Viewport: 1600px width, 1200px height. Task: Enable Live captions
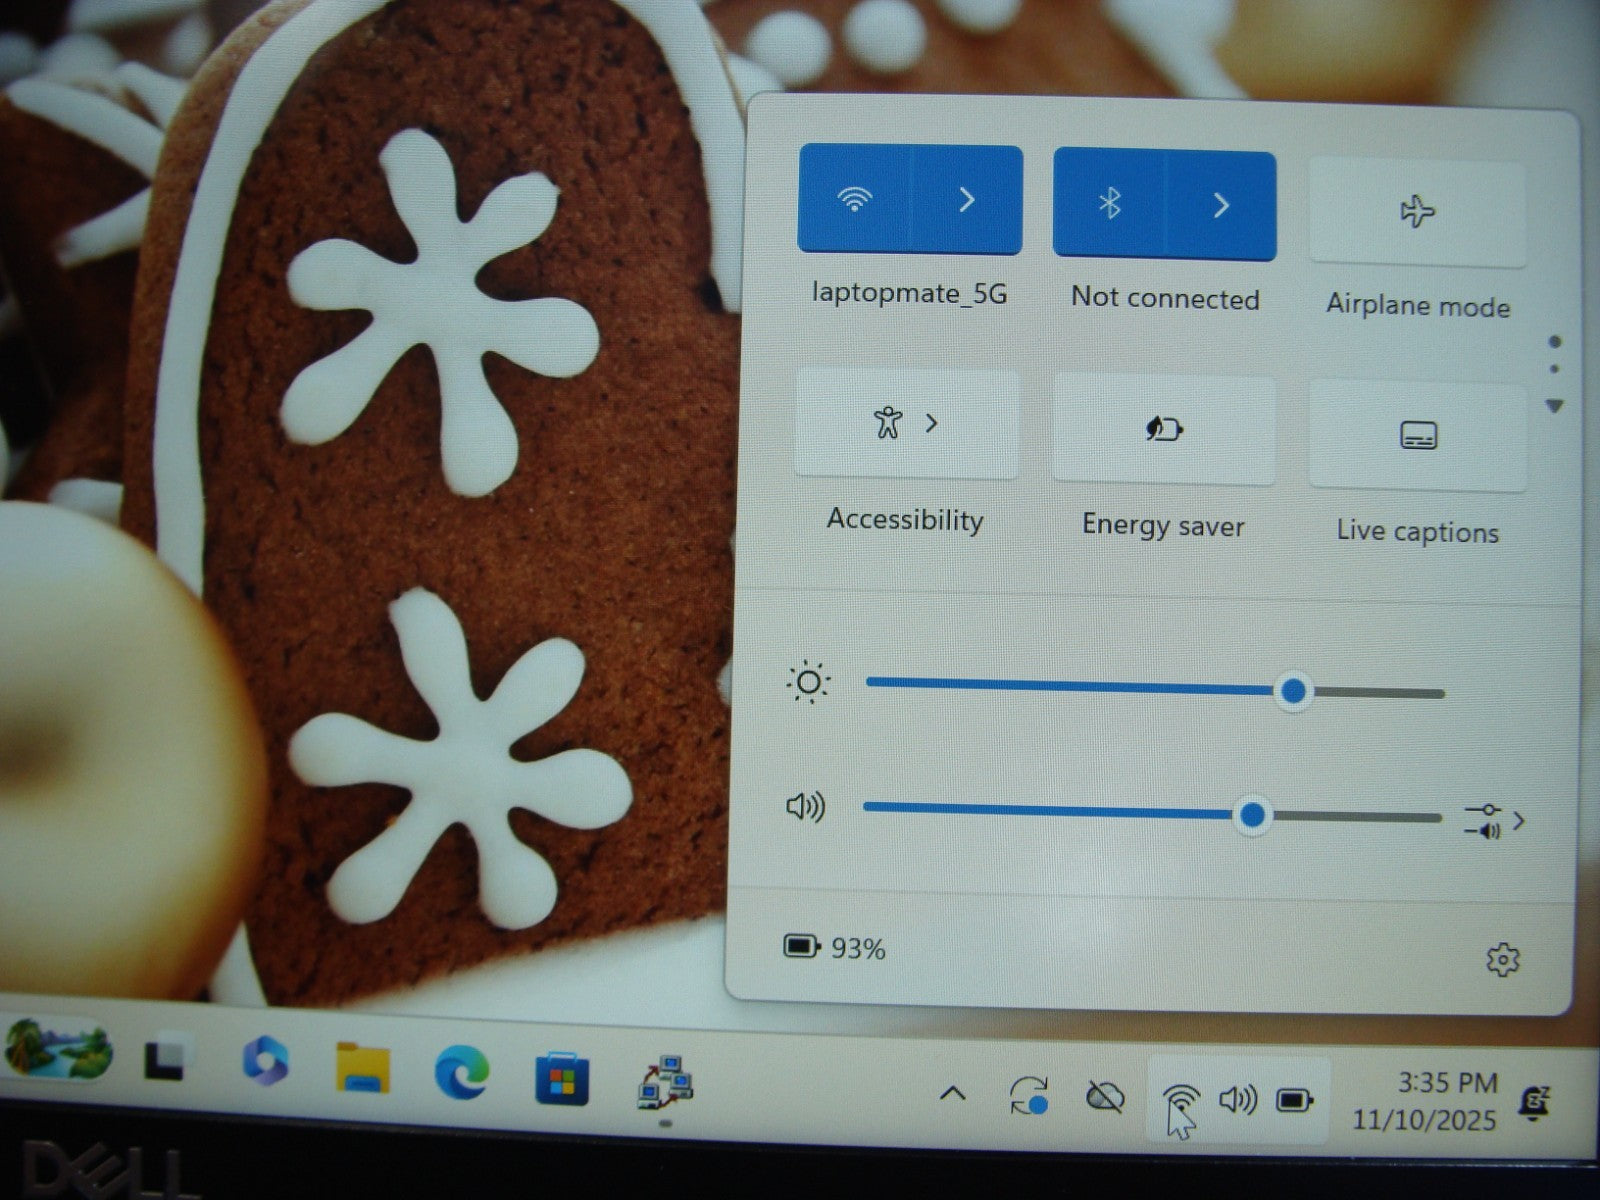1417,436
